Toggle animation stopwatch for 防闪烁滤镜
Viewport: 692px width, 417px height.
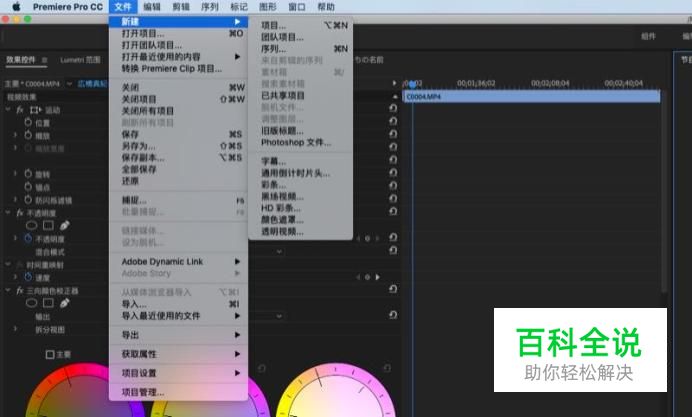pyautogui.click(x=28, y=199)
